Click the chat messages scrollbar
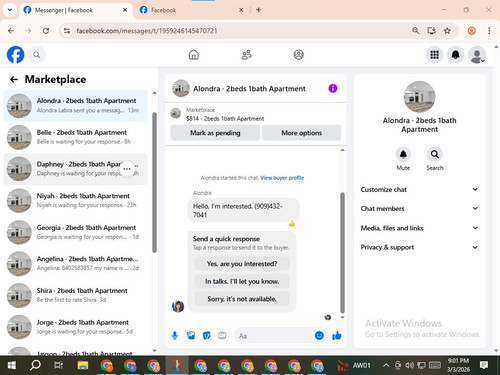 (342, 253)
